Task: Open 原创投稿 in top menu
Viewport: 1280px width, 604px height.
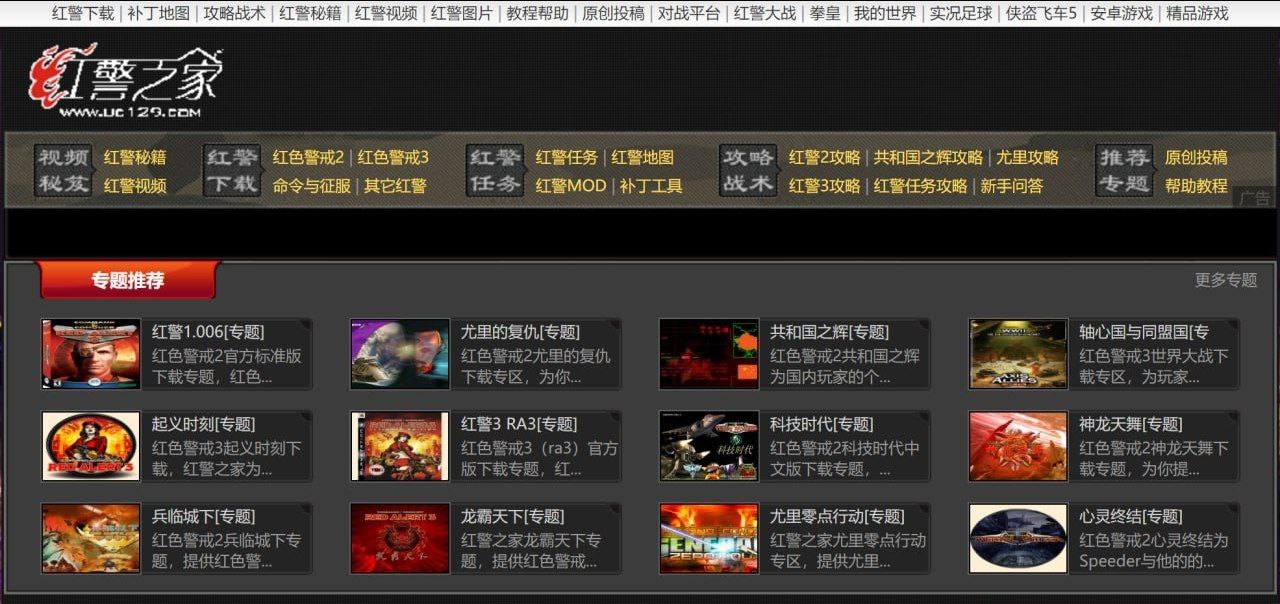Action: [614, 13]
